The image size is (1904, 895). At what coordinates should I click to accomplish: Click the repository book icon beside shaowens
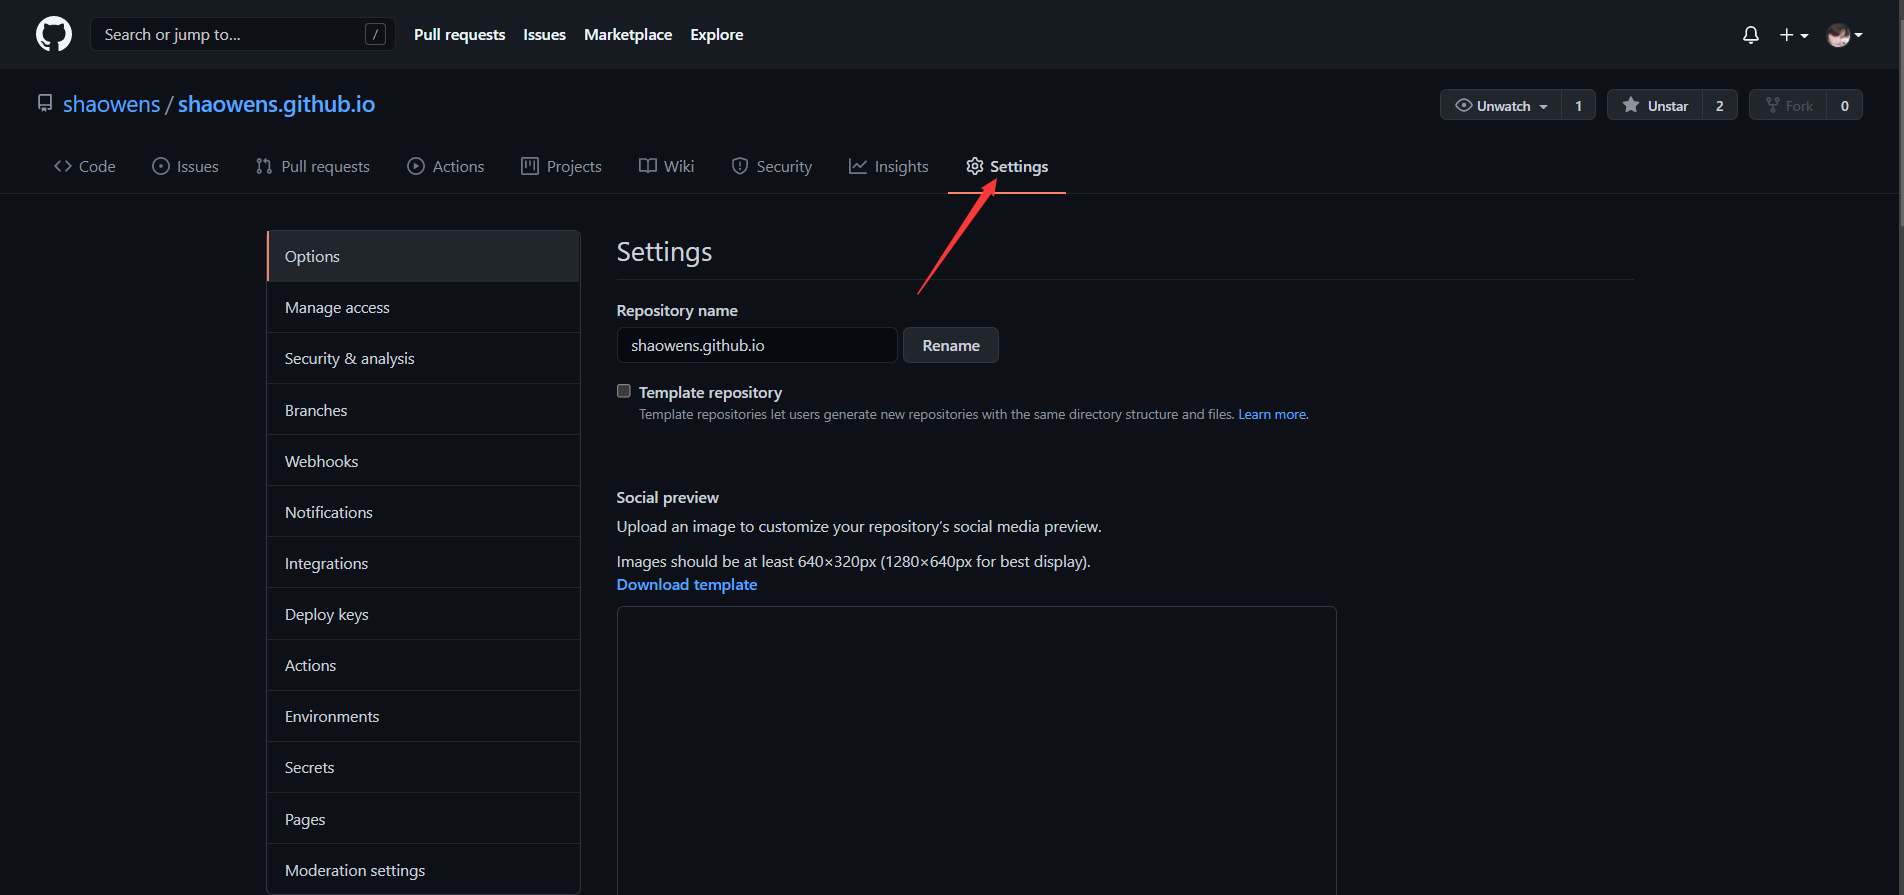tap(45, 103)
